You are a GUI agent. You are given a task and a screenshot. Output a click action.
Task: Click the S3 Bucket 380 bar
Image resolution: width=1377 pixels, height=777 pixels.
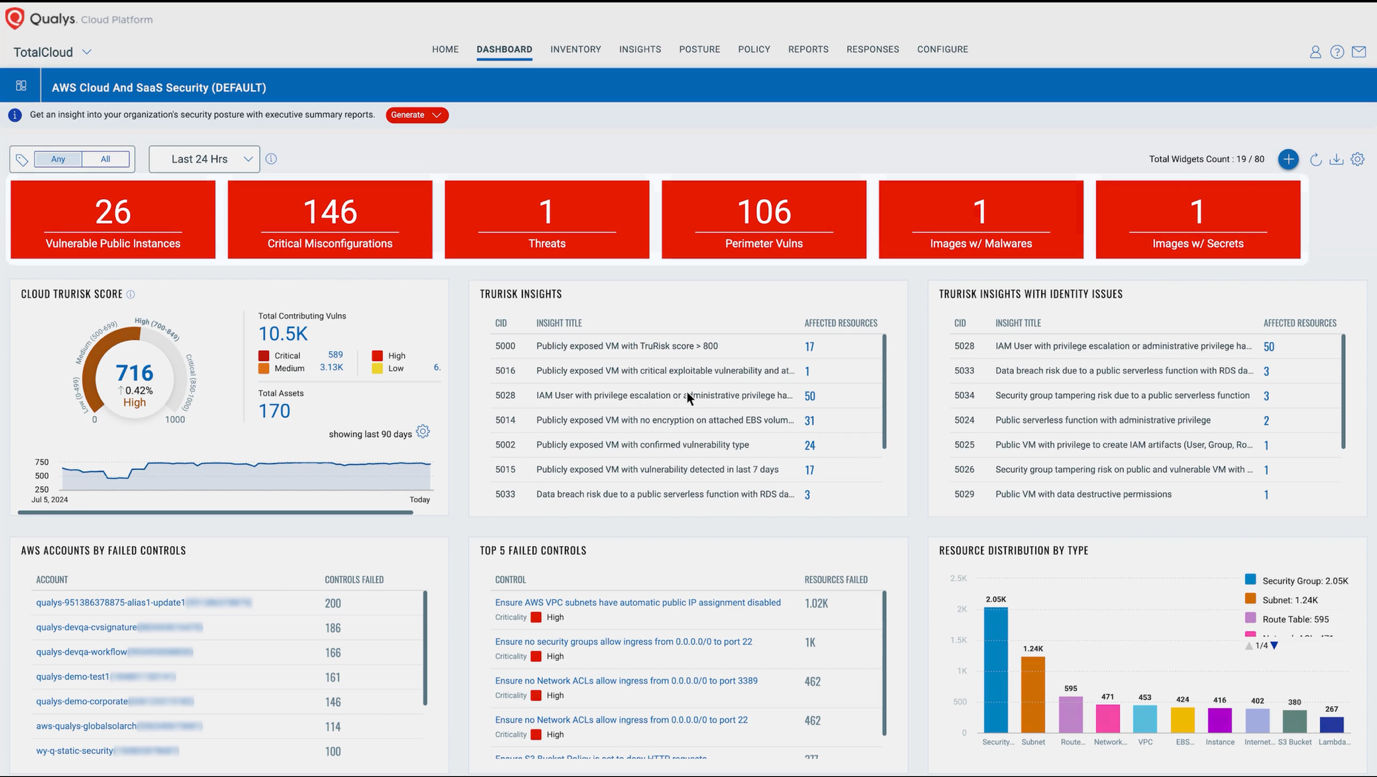[x=1295, y=721]
